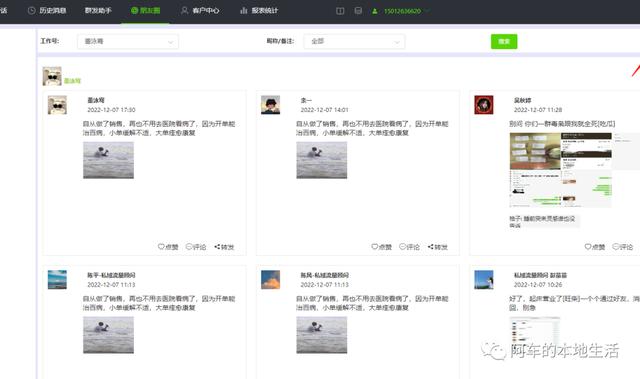Click the name 私域流量顾问 彭苗苗
Screen dimensions: 640x379
tap(540, 275)
